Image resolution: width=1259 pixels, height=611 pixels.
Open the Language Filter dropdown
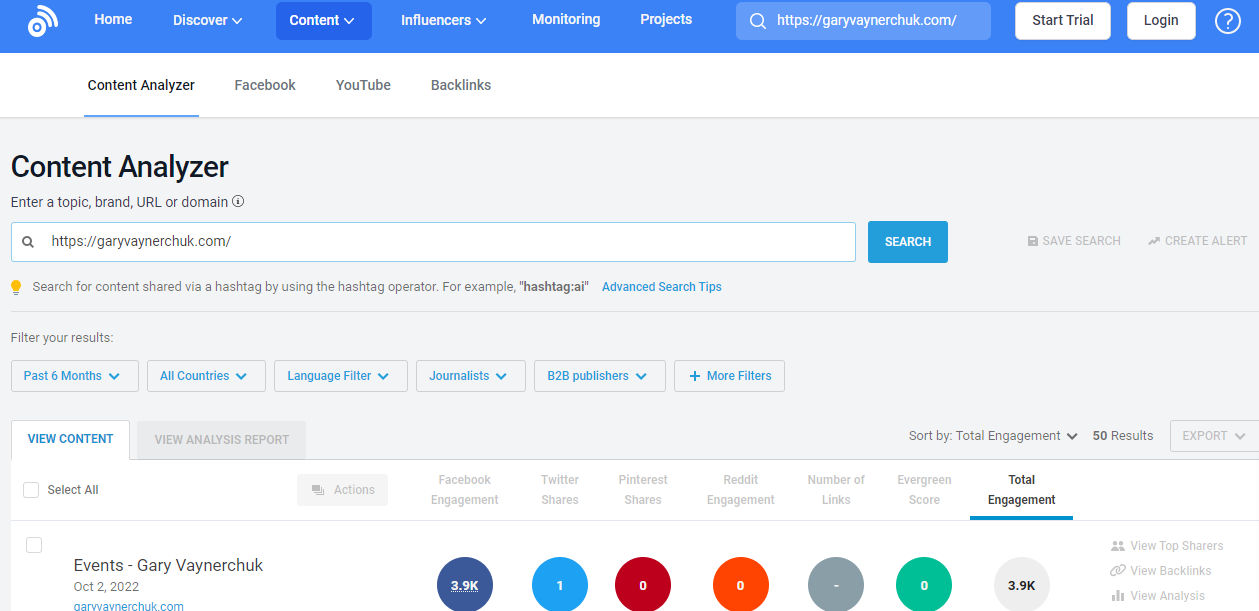341,376
